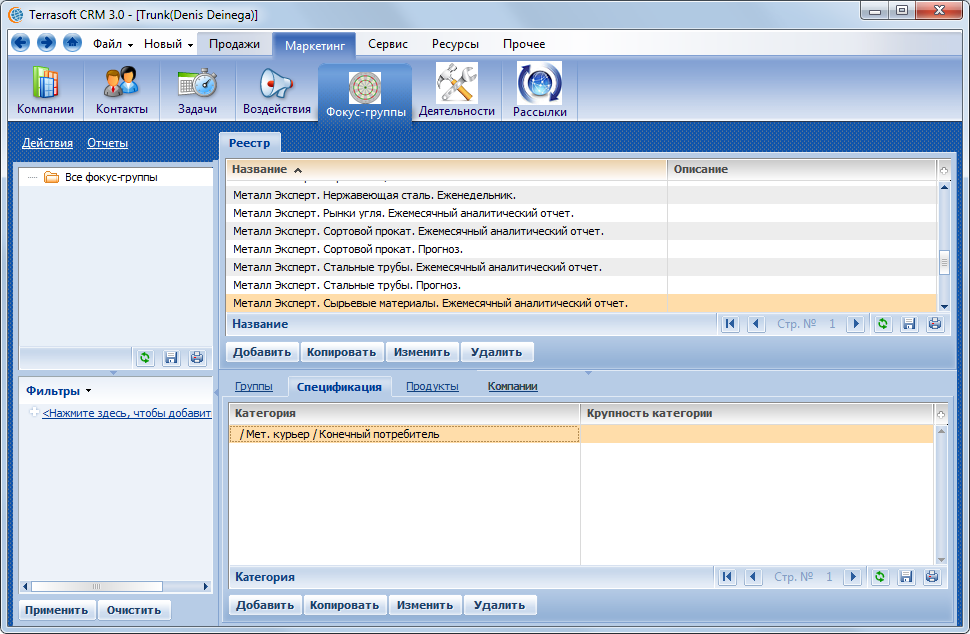Open the Задачи section
The height and width of the screenshot is (634, 970).
pyautogui.click(x=197, y=91)
